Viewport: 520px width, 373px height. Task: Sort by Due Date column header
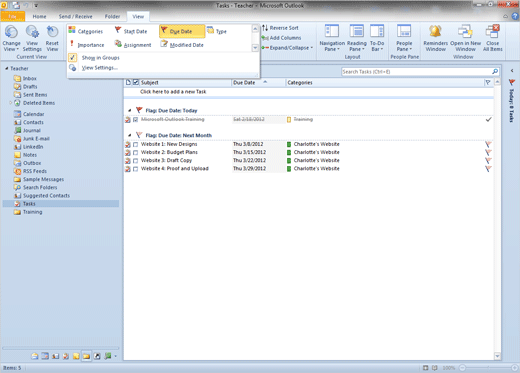[x=258, y=82]
